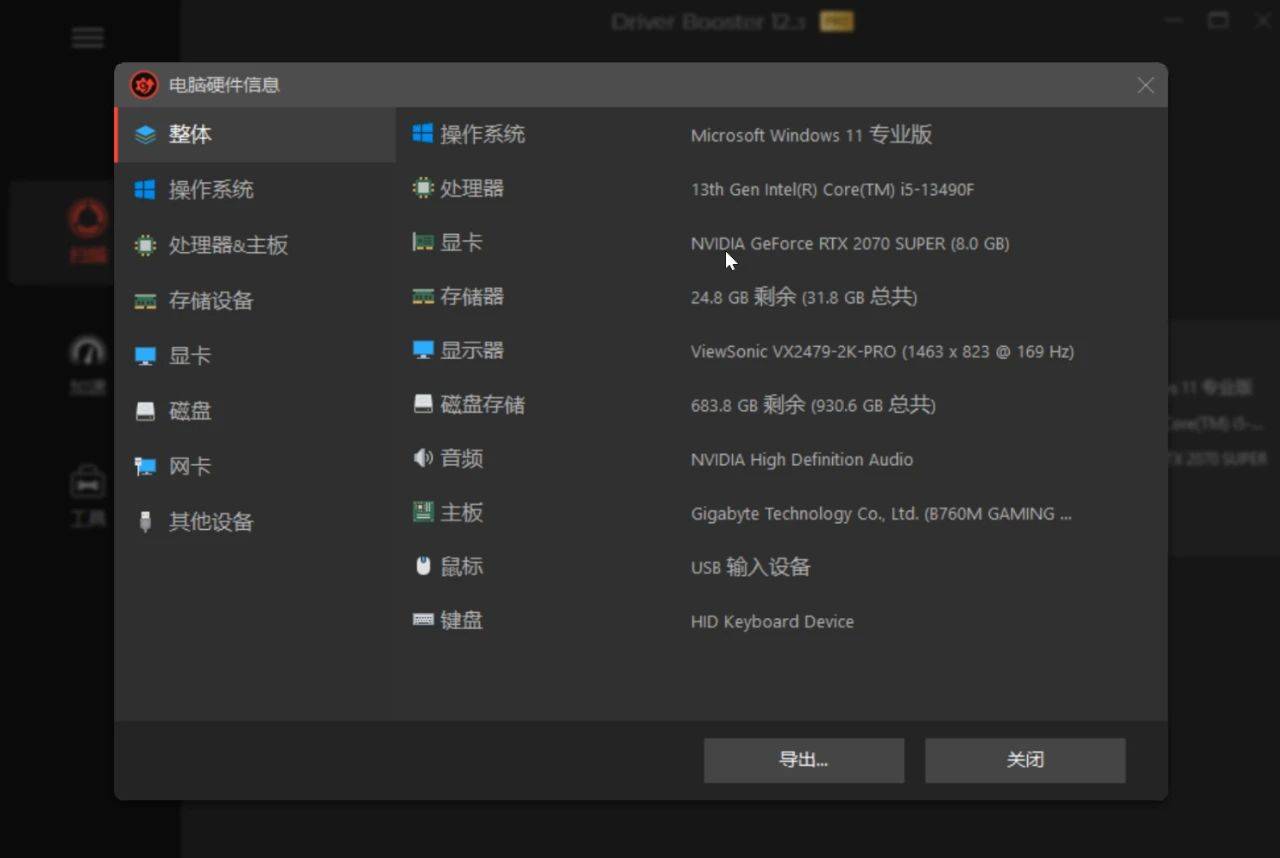Click the 电脑硬件信息 dialog title text
Viewport: 1280px width, 858px height.
point(224,85)
